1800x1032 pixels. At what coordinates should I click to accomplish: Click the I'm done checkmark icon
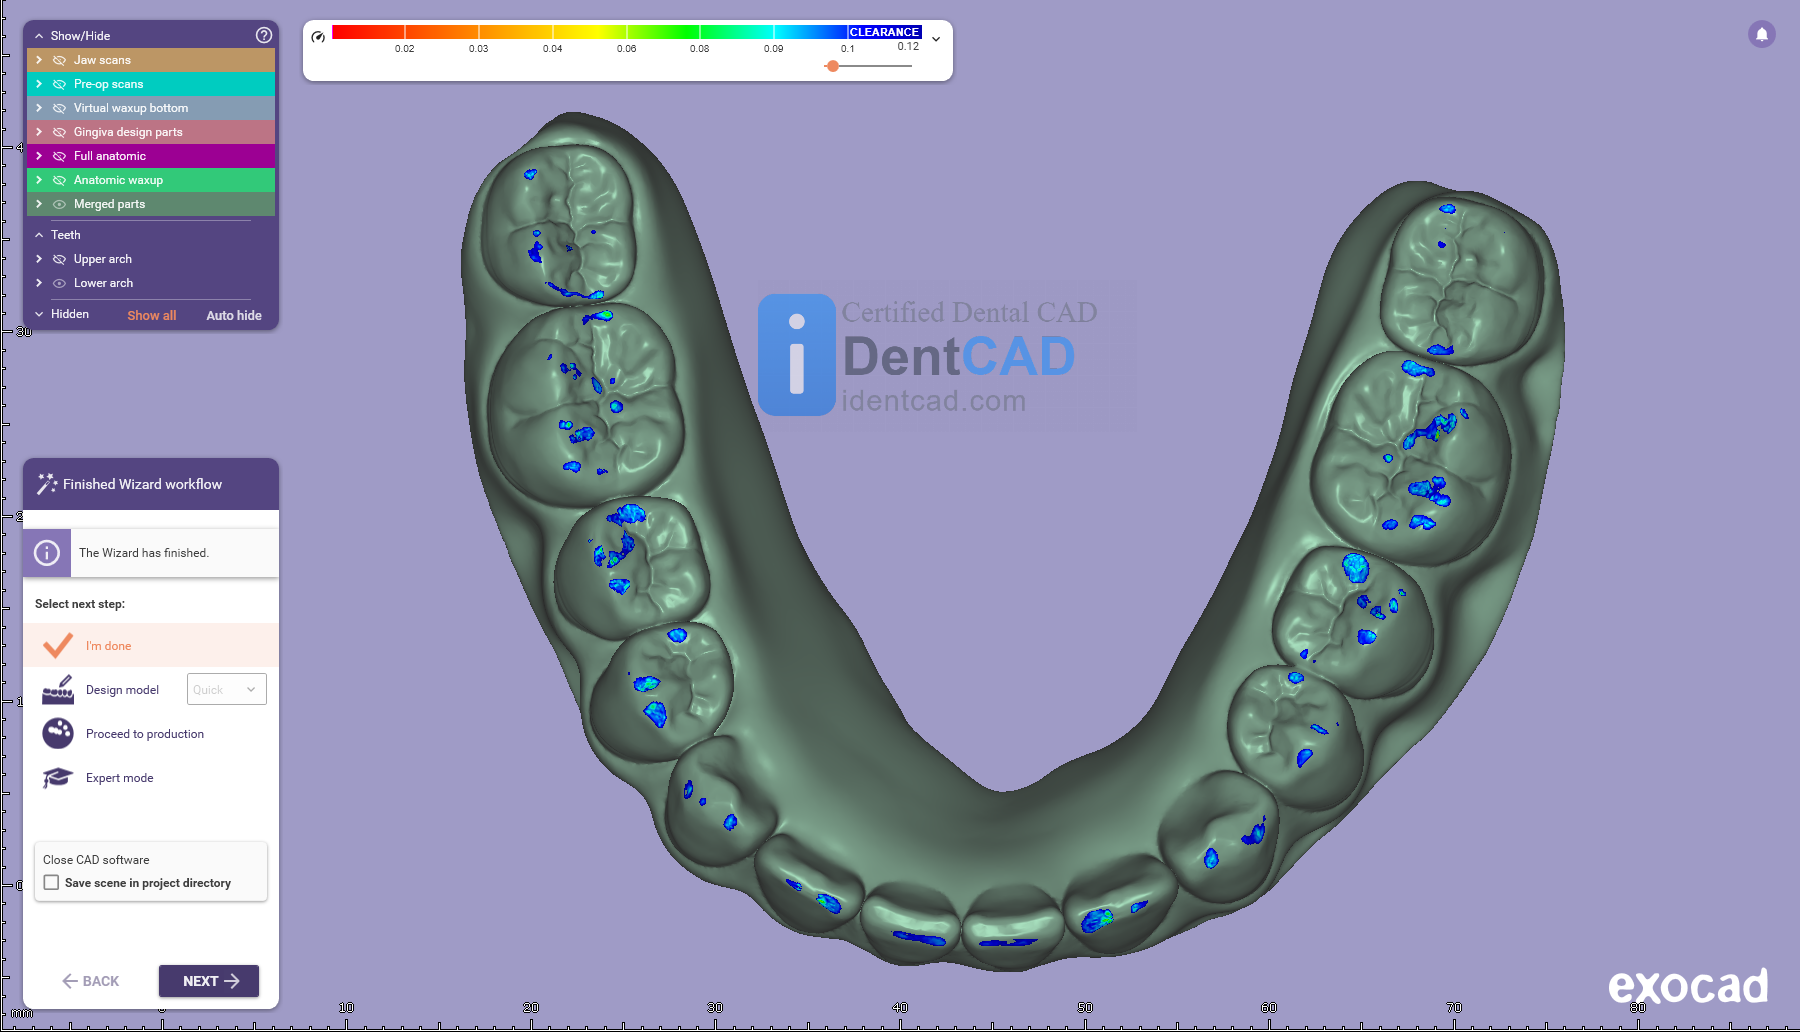tap(58, 646)
